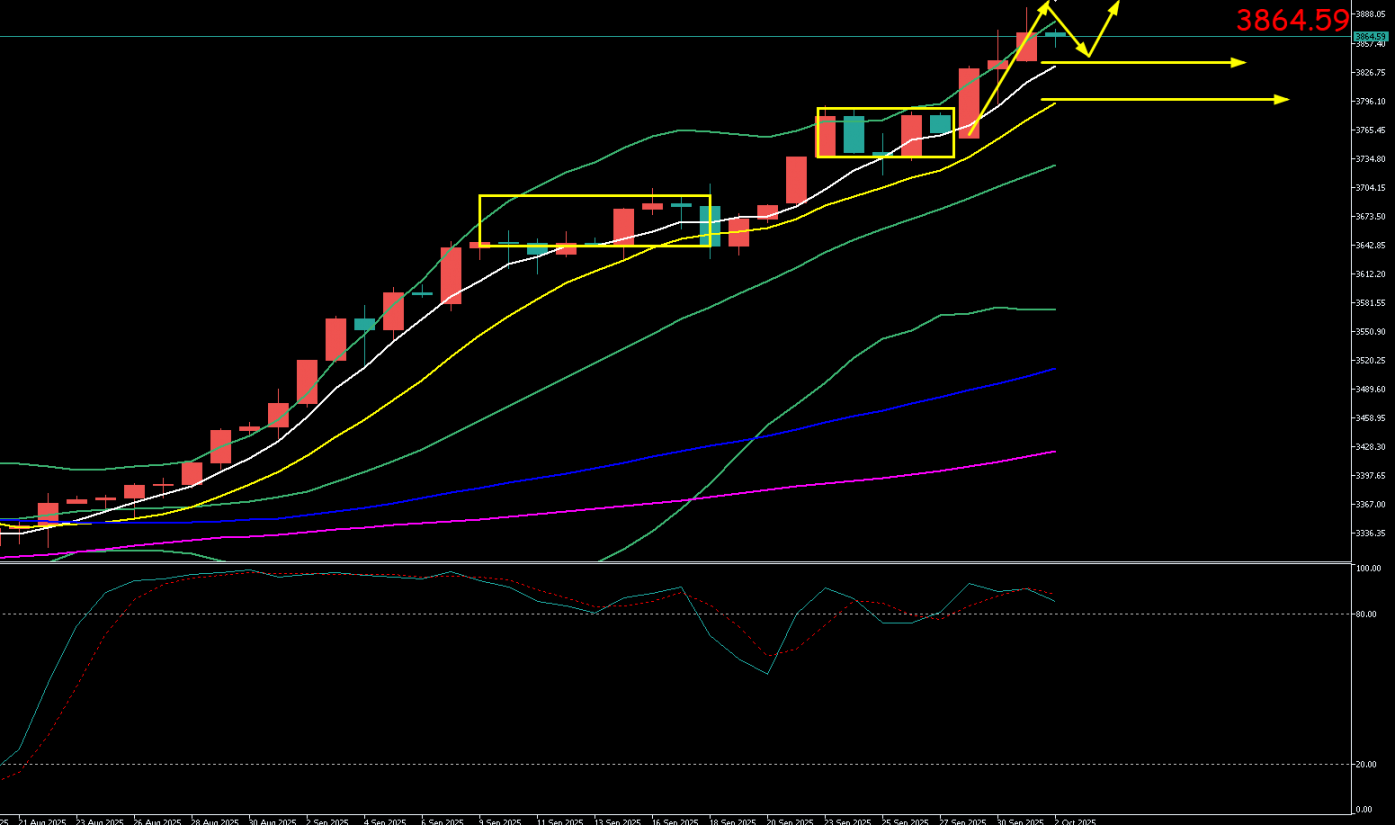Select the lower yellow horizontal arrow line
Viewport: 1395px width, 825px height.
pos(1160,99)
